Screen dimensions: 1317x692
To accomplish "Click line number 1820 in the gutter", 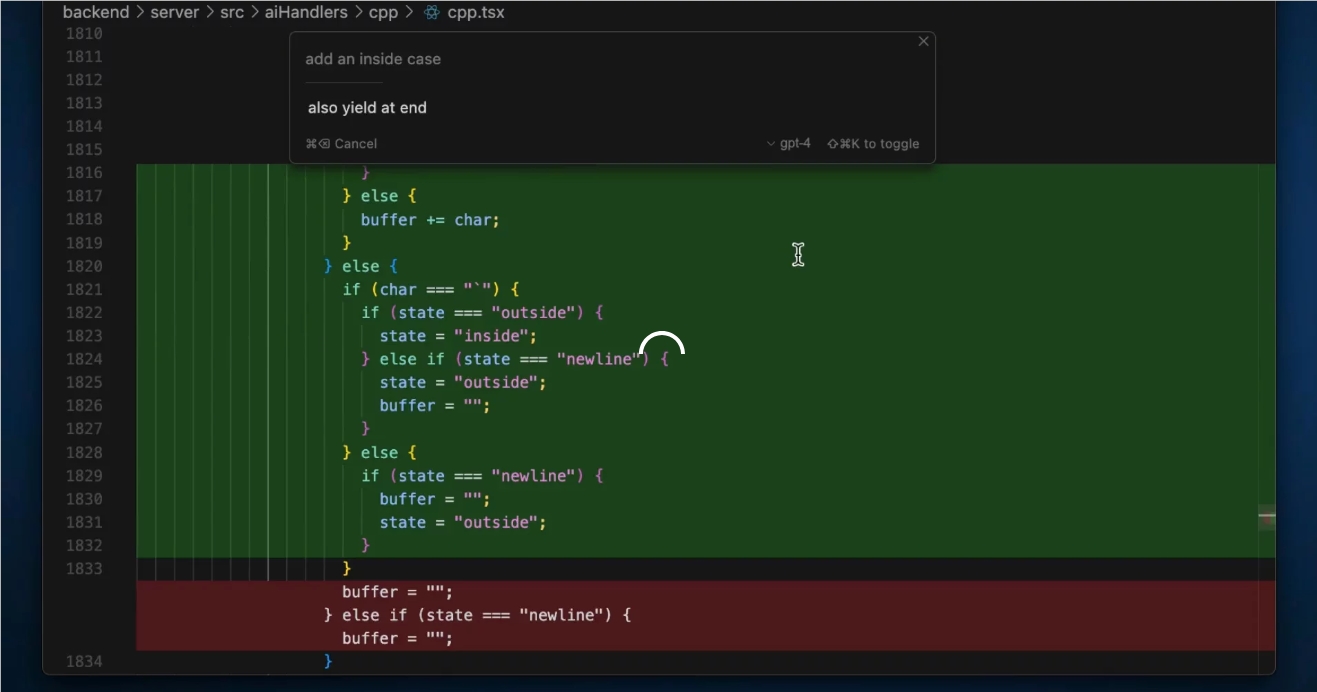I will [x=84, y=266].
